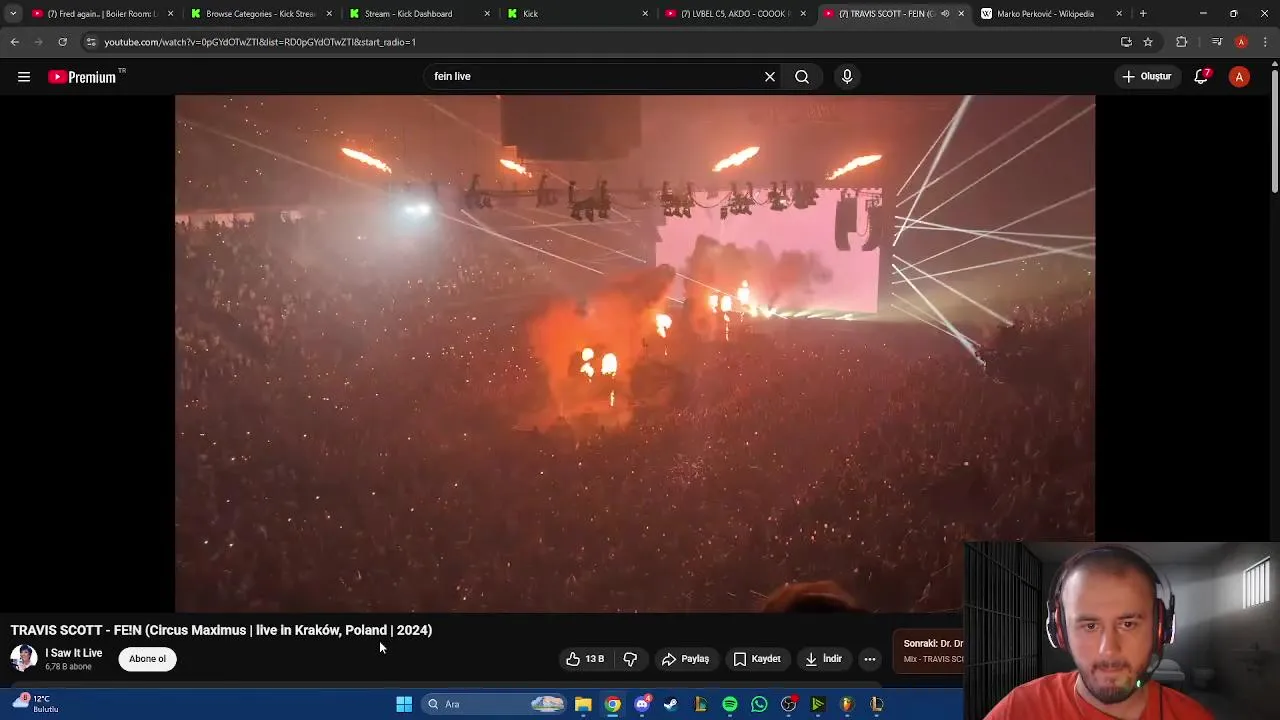Viewport: 1280px width, 720px height.
Task: Click the video player to pause
Action: (635, 353)
